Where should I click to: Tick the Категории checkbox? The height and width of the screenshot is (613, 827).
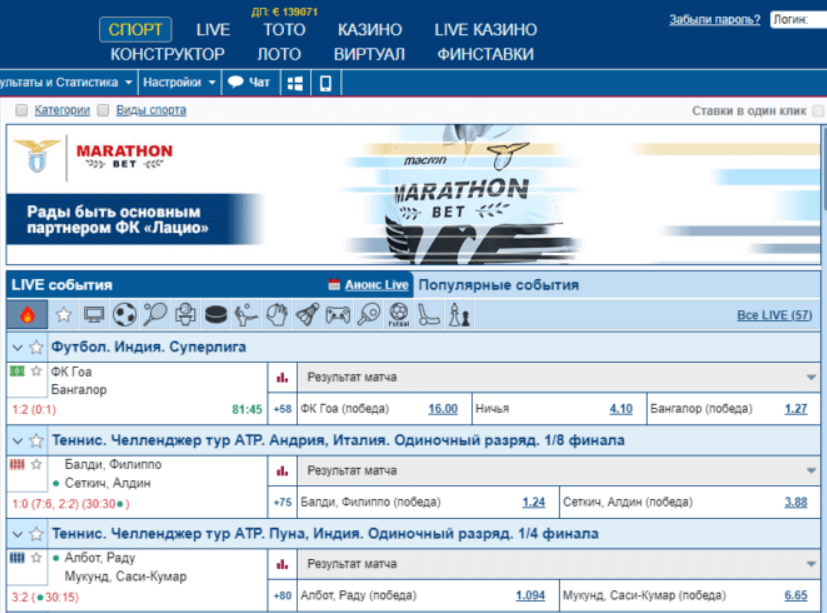tap(22, 110)
